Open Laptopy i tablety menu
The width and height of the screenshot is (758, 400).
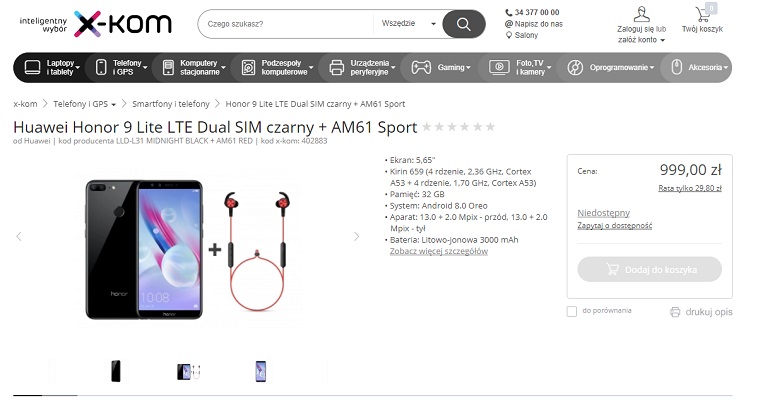coord(52,68)
